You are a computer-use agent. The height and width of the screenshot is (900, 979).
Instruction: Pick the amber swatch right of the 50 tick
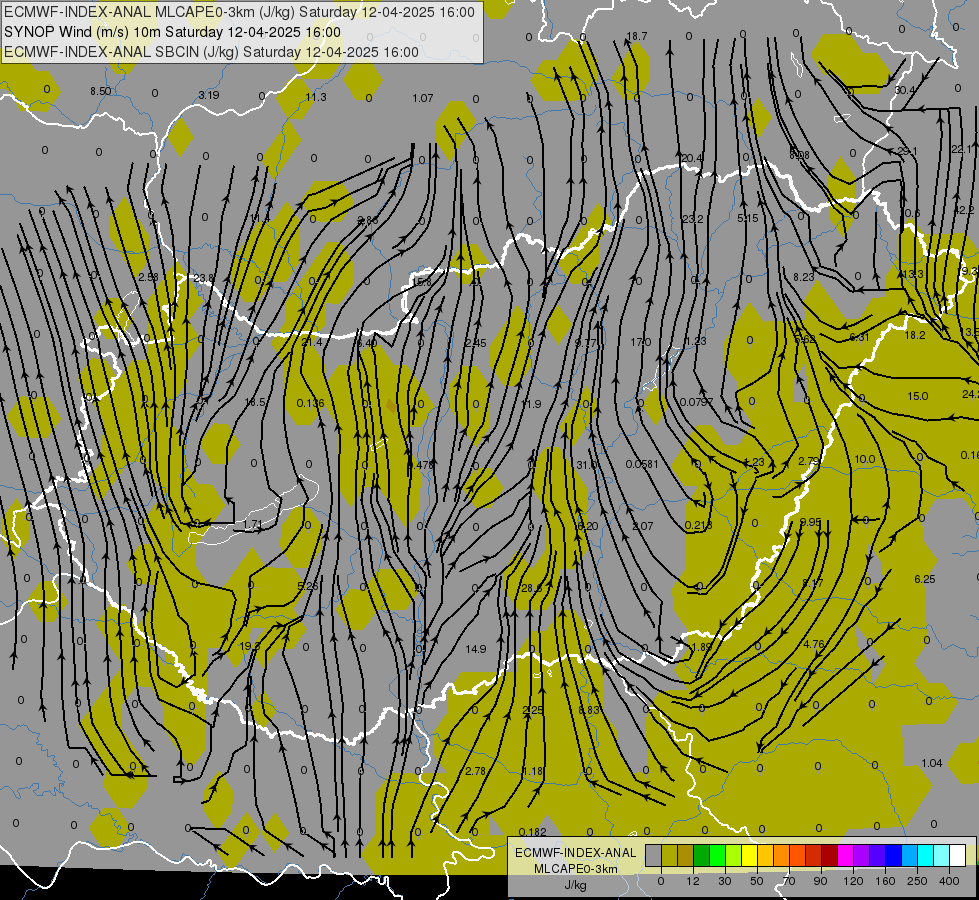click(x=765, y=856)
